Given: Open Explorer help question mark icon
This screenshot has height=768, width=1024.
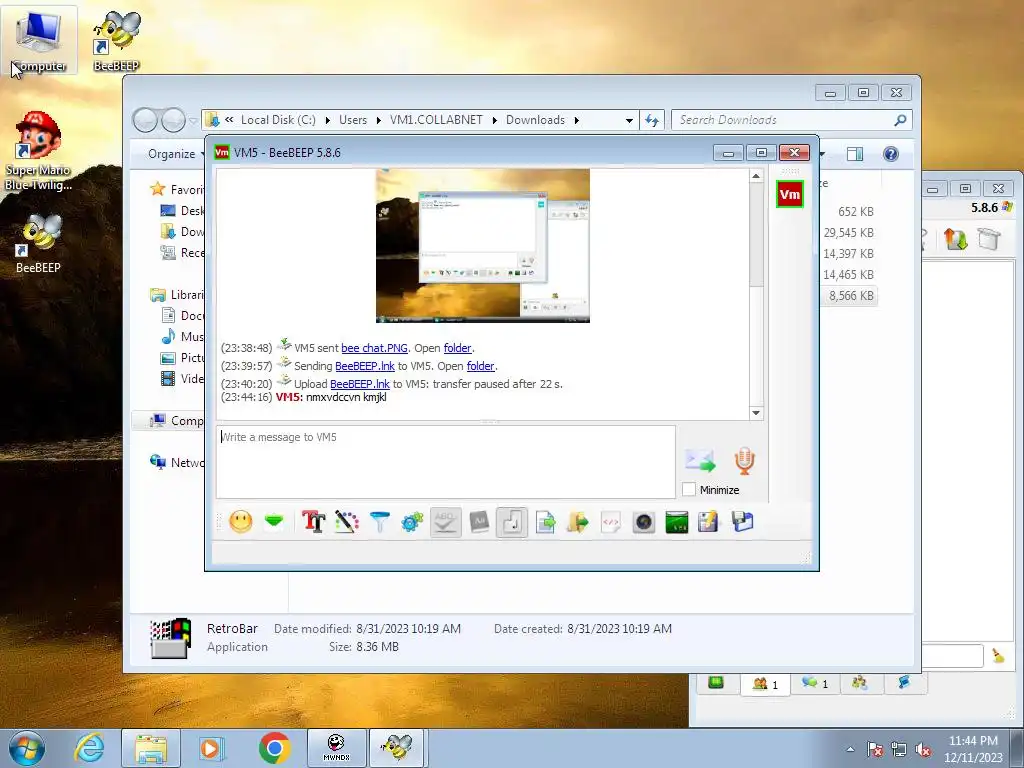Looking at the screenshot, I should (x=891, y=154).
